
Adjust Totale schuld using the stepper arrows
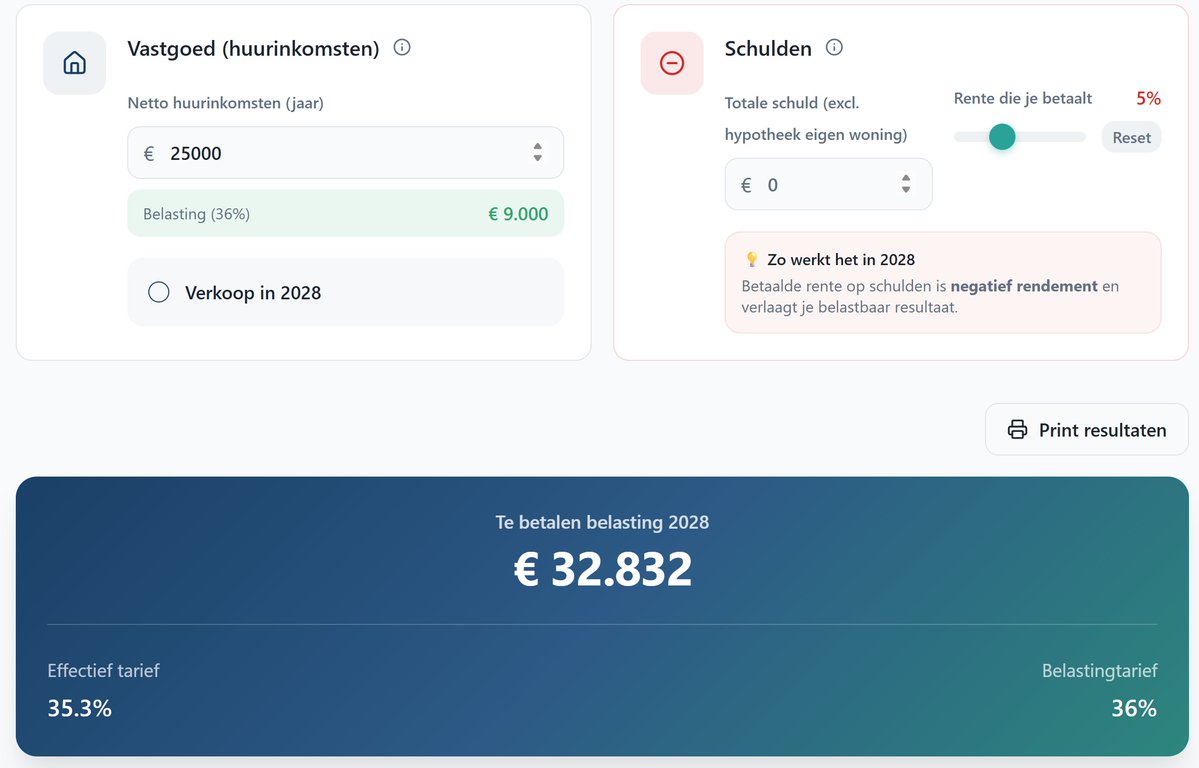(x=905, y=184)
